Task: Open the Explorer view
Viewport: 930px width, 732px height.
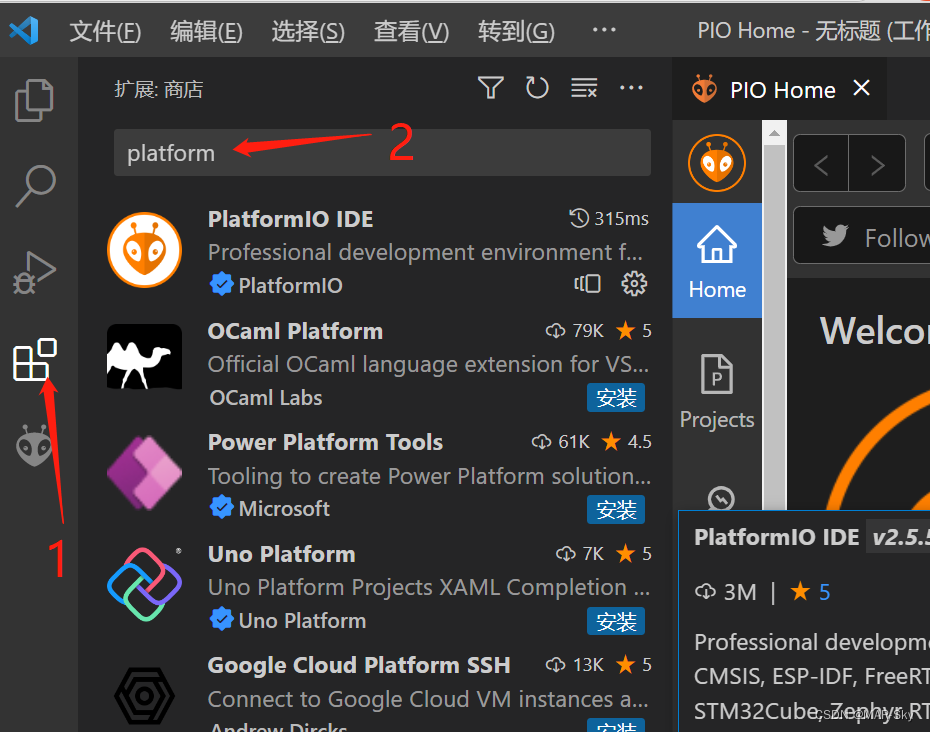Action: (x=34, y=100)
